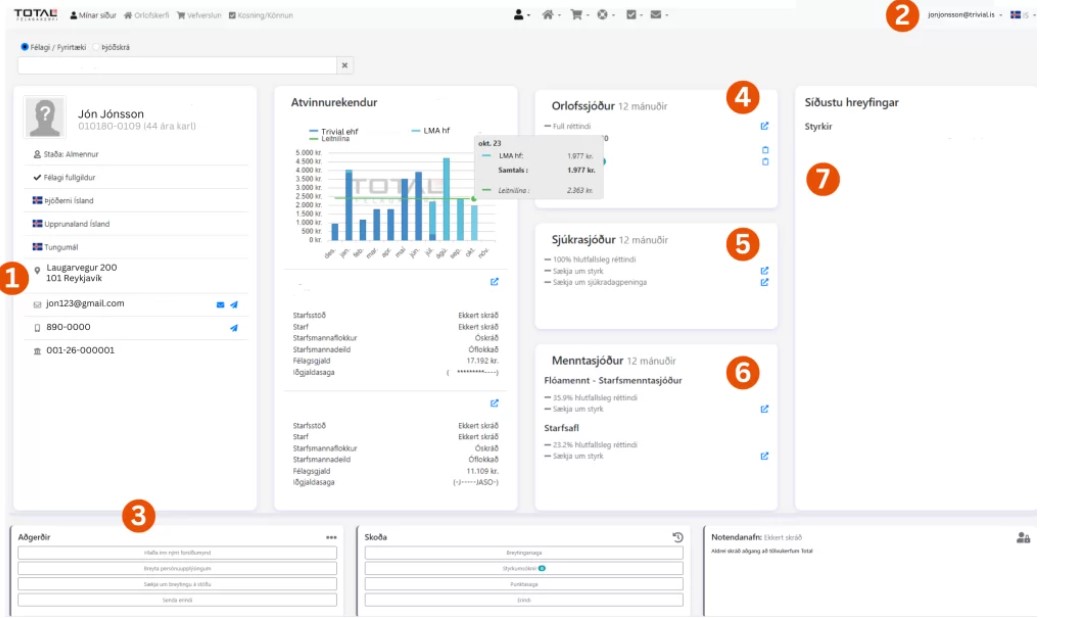This screenshot has height=618, width=1066.
Task: Click the three-dots menu in the Aðgerðir panel
Action: pos(331,537)
